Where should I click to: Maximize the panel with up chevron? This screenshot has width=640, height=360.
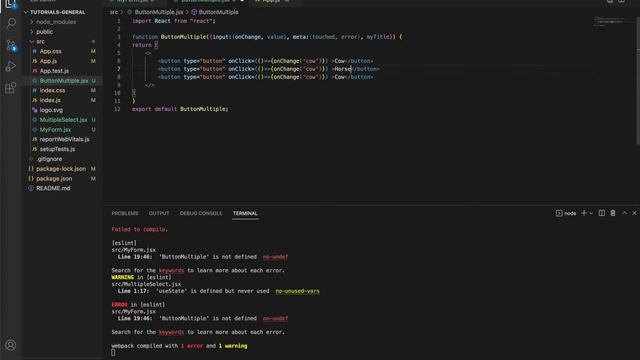pyautogui.click(x=624, y=213)
